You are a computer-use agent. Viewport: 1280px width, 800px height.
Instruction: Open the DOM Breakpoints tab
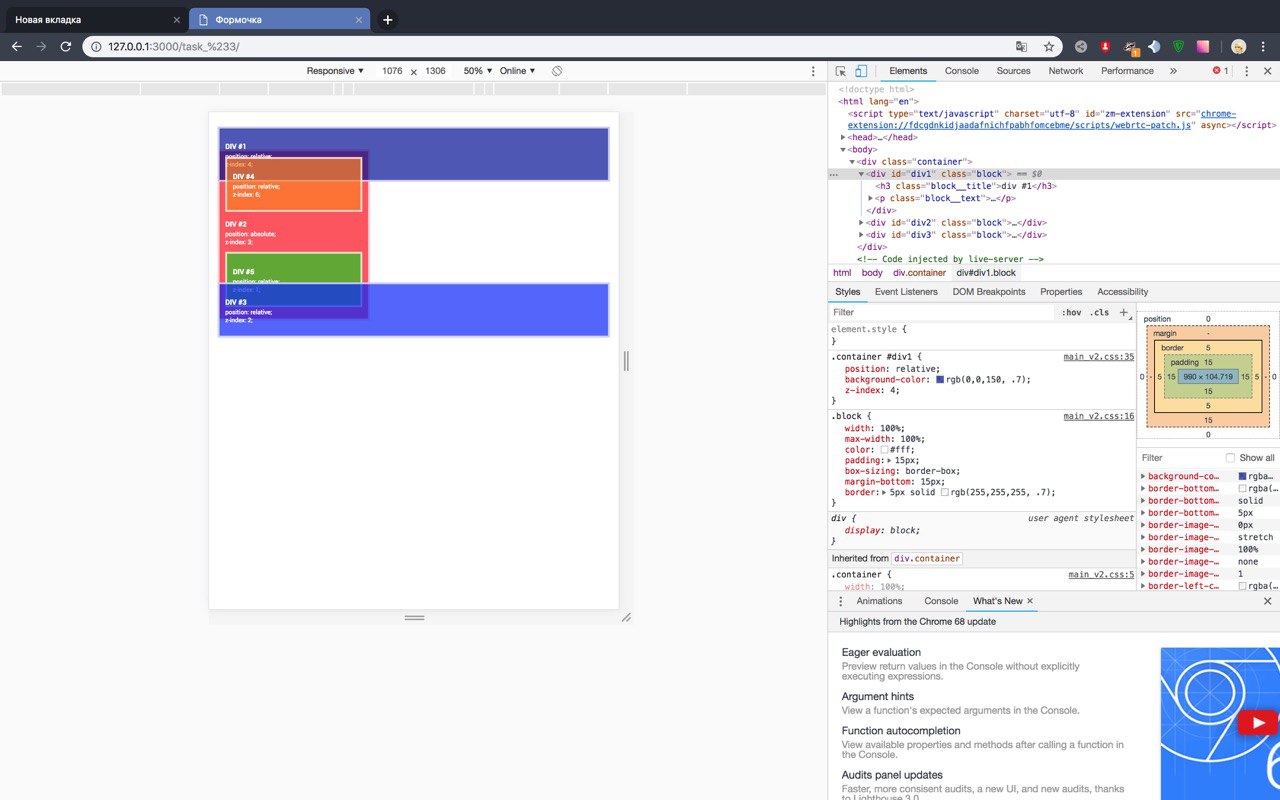pos(989,292)
